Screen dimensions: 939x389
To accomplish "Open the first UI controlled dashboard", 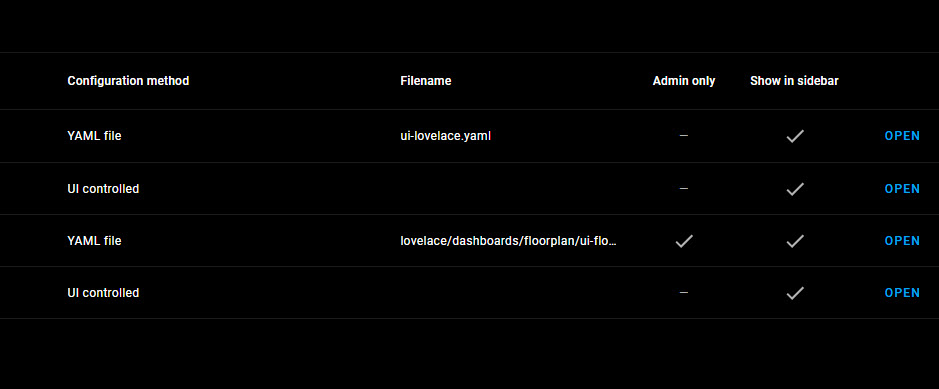I will coord(902,189).
